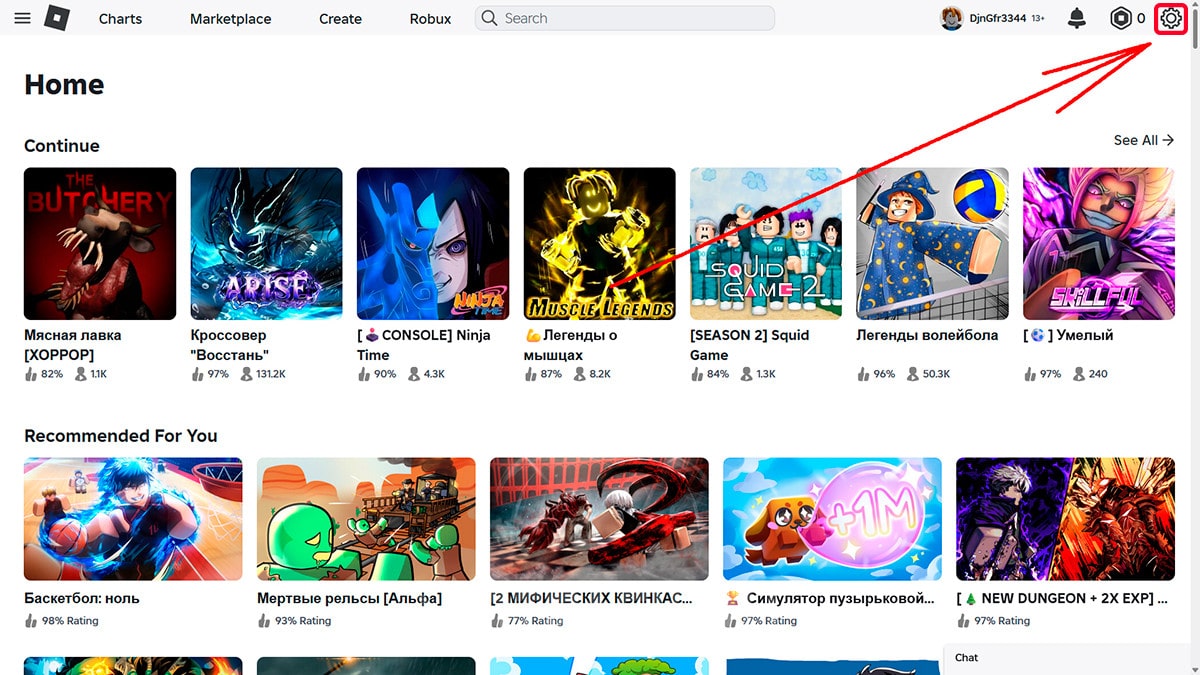Open the red mythical kagune game thumbnail
This screenshot has width=1200, height=675.
coord(599,519)
